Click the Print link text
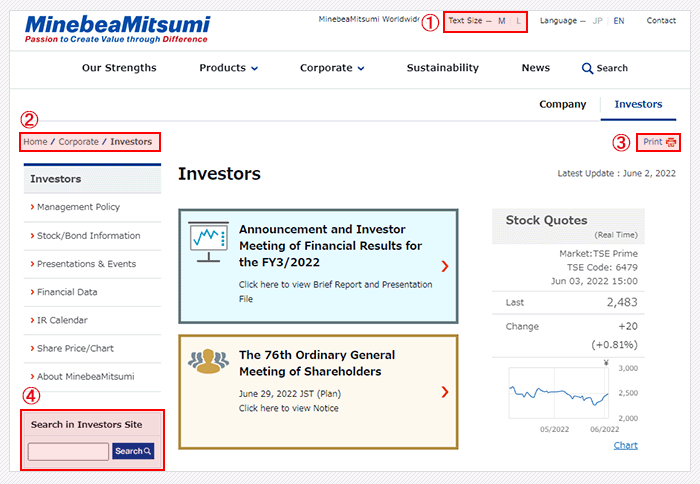The height and width of the screenshot is (484, 700). (653, 142)
